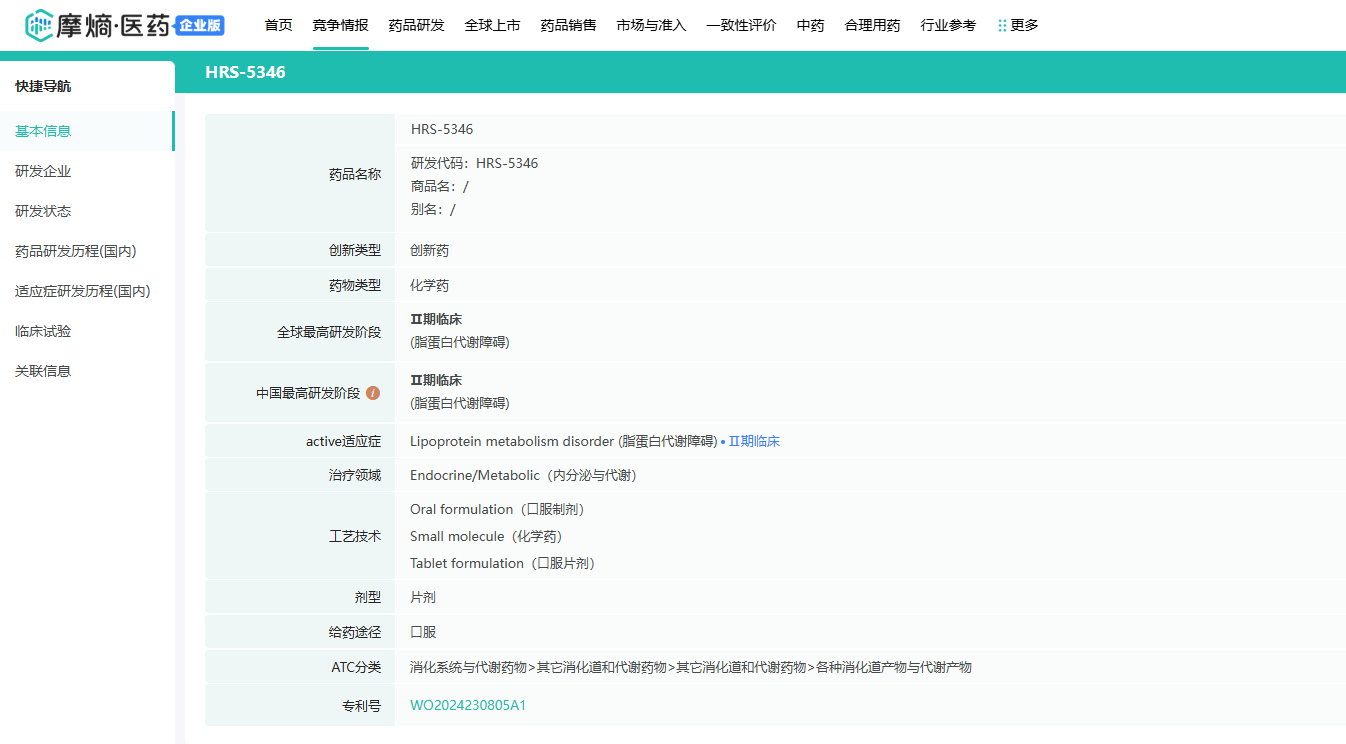Go to 药品研发 in top navigation
The width and height of the screenshot is (1346, 744).
(416, 25)
